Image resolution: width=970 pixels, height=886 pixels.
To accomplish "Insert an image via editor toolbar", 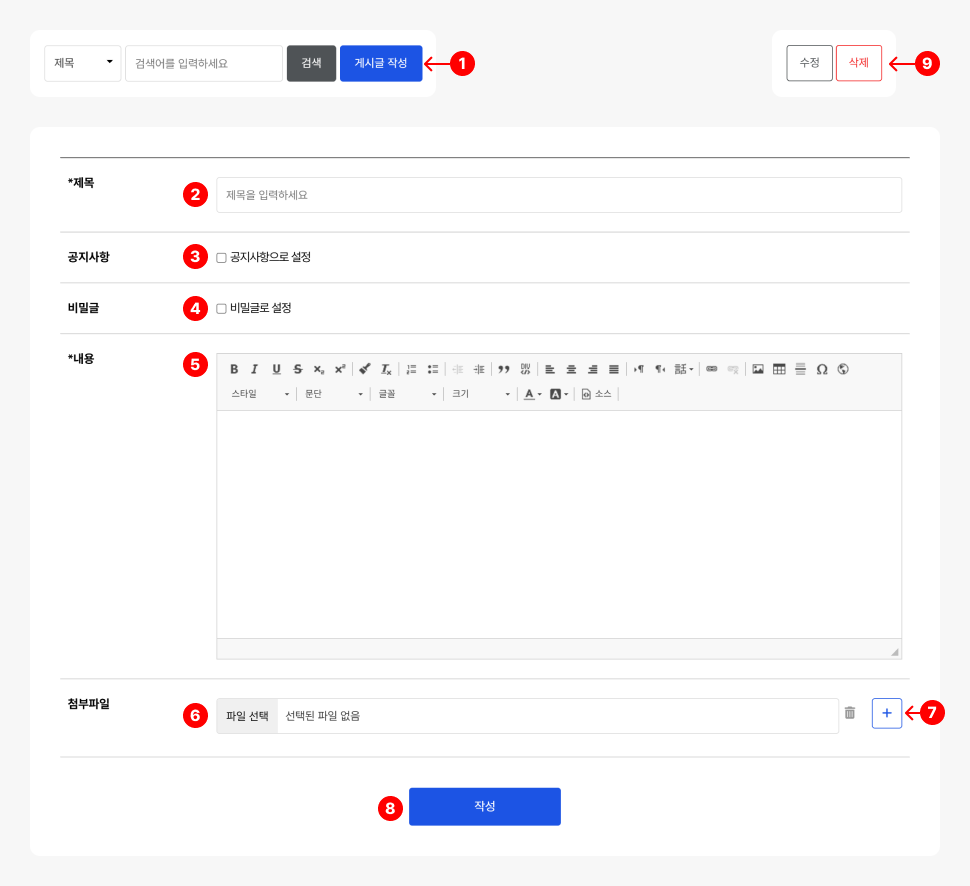I will click(x=758, y=369).
